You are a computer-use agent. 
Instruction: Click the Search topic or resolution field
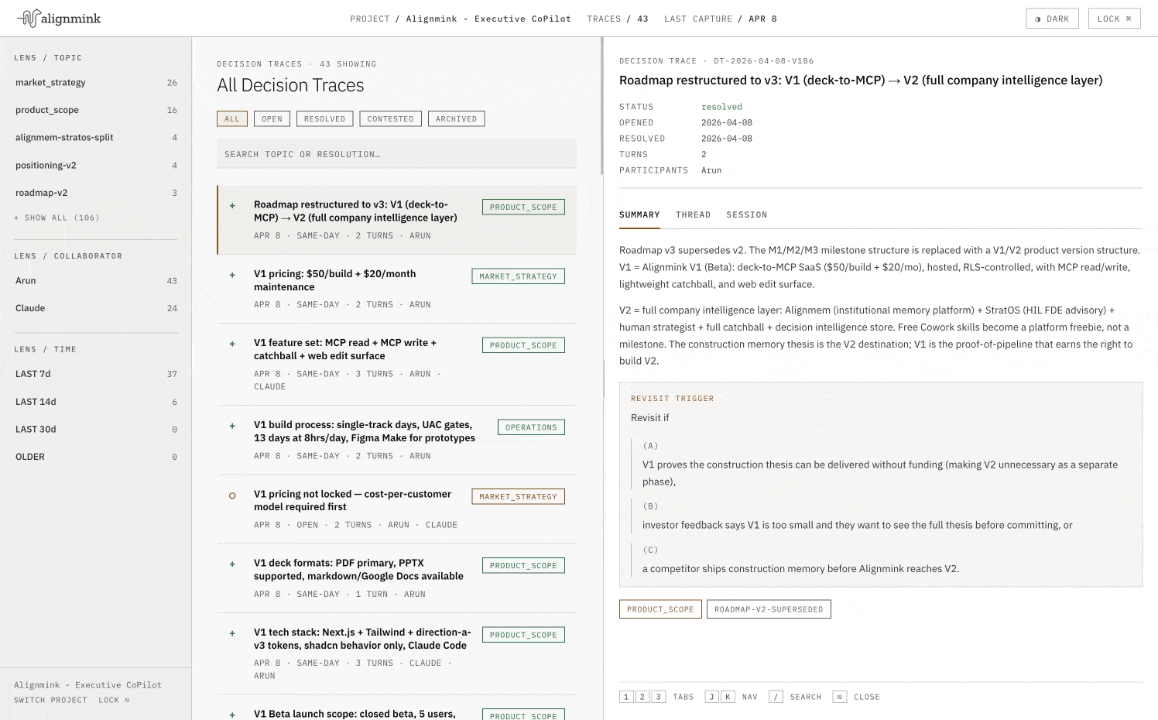tap(397, 154)
